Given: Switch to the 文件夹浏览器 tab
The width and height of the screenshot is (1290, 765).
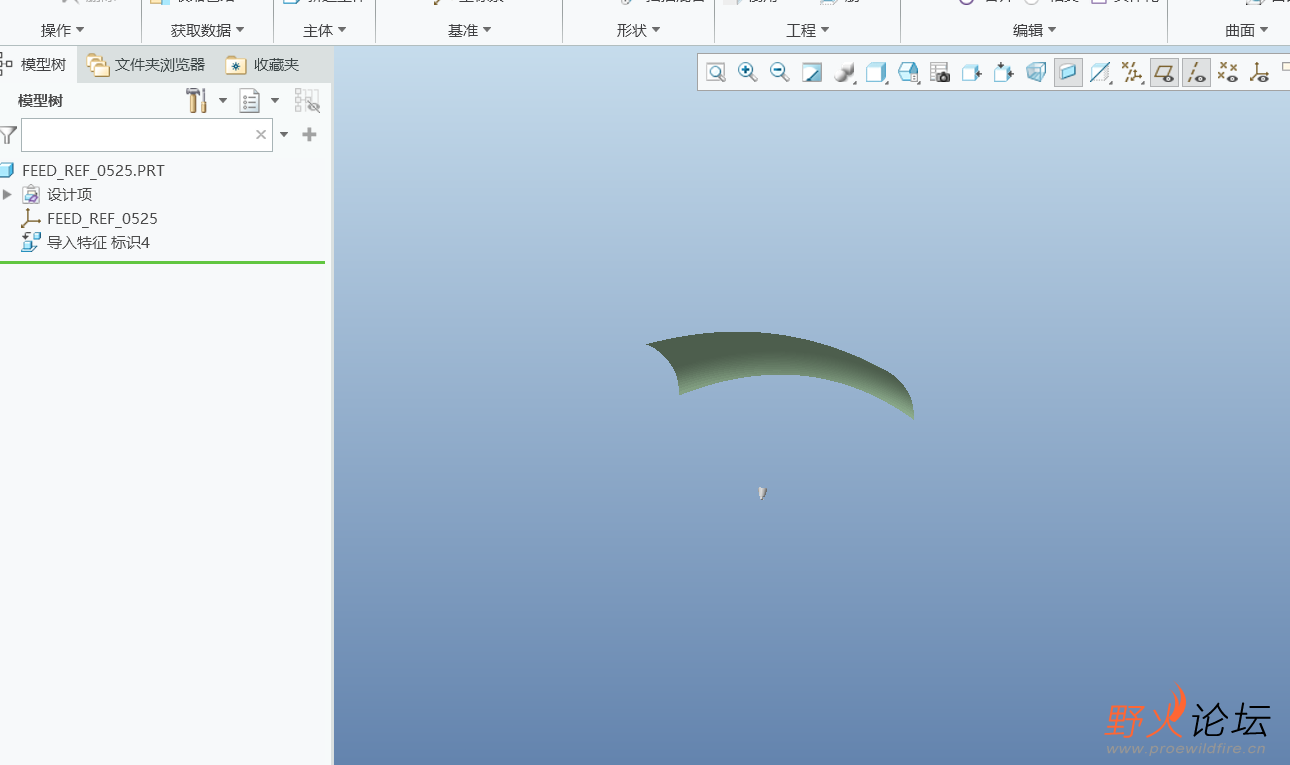Looking at the screenshot, I should [x=146, y=65].
